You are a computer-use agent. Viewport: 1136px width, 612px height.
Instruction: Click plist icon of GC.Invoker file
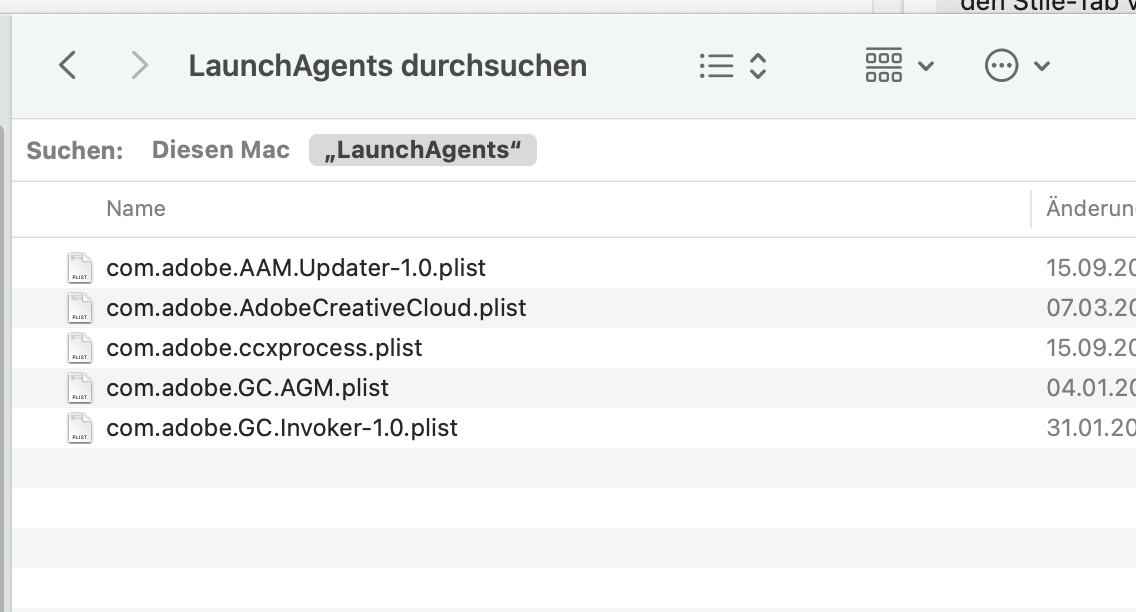[80, 427]
